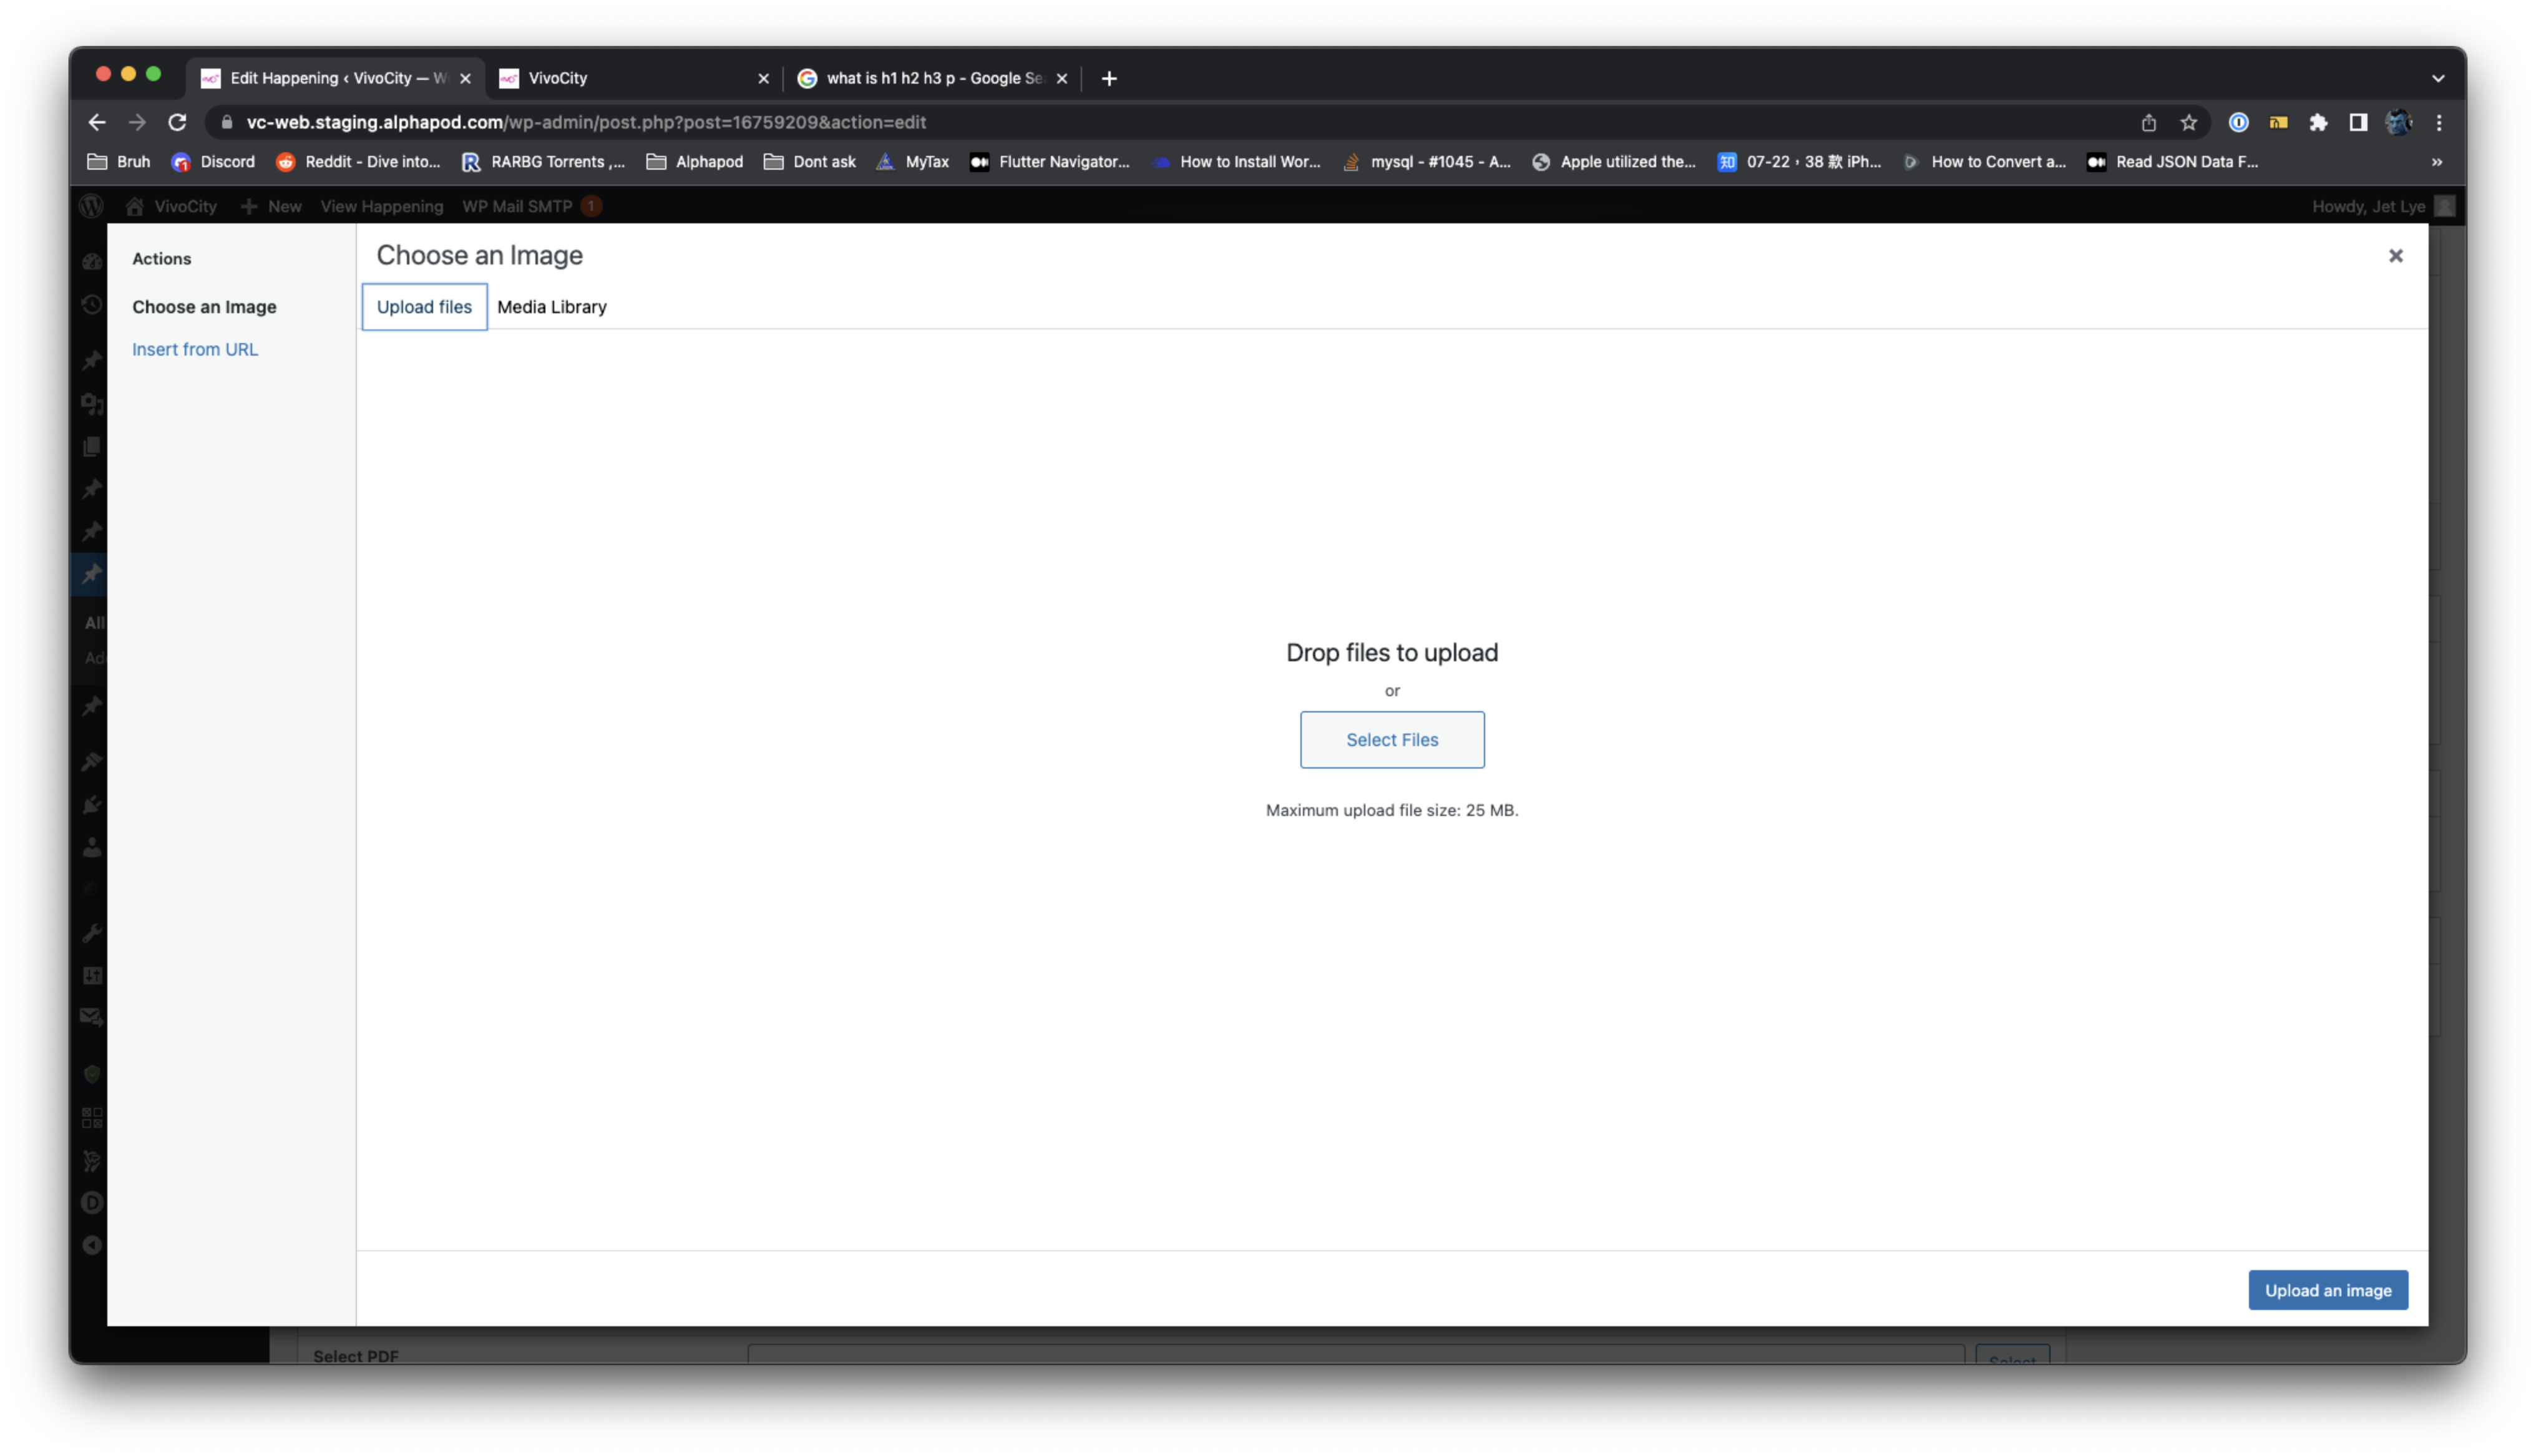Click the 1Password extension icon

coord(2239,122)
